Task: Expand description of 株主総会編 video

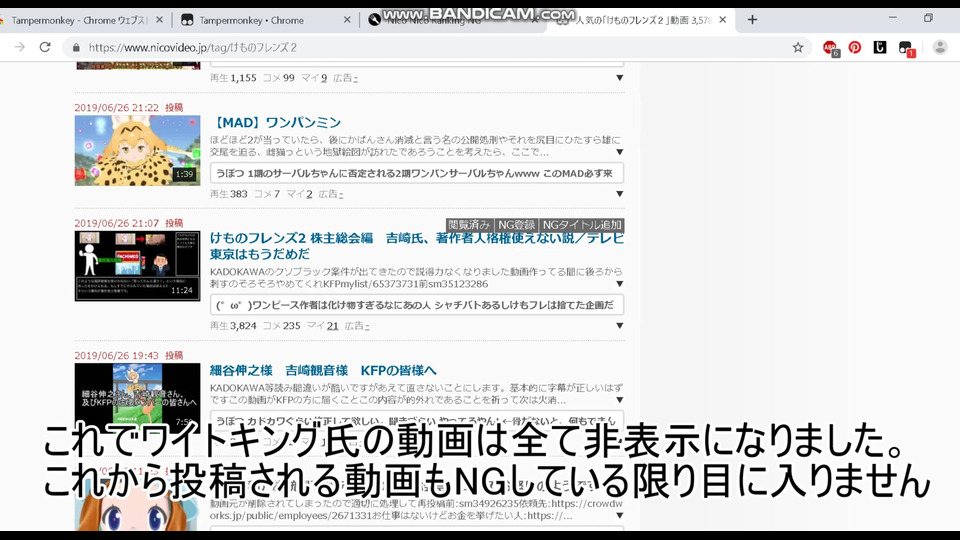Action: [x=620, y=284]
